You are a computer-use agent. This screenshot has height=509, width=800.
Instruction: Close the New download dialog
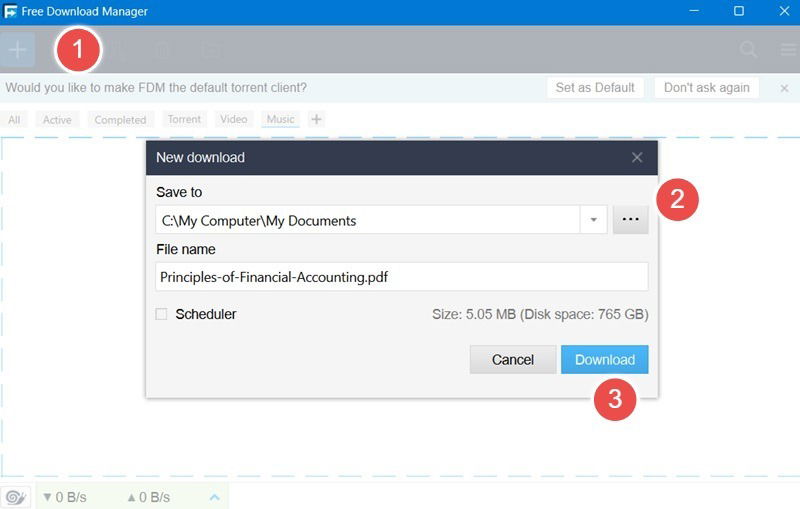[x=637, y=158]
